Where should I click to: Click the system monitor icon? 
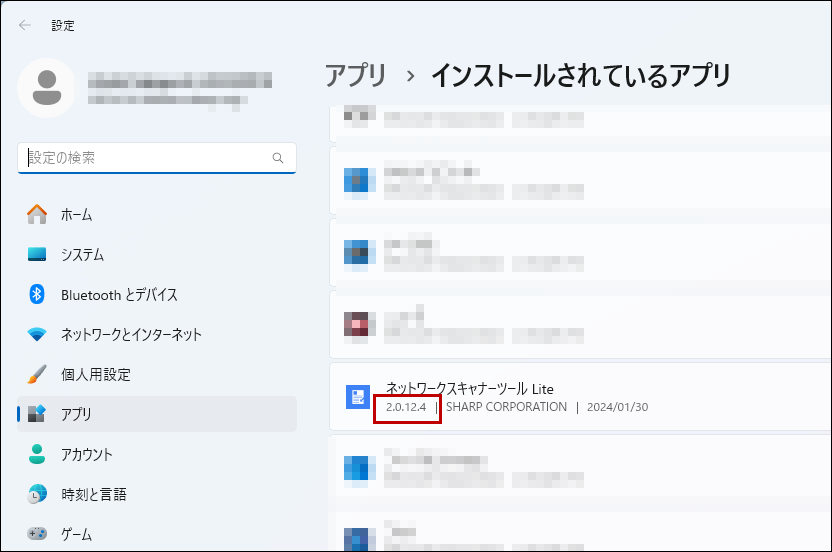click(x=37, y=254)
